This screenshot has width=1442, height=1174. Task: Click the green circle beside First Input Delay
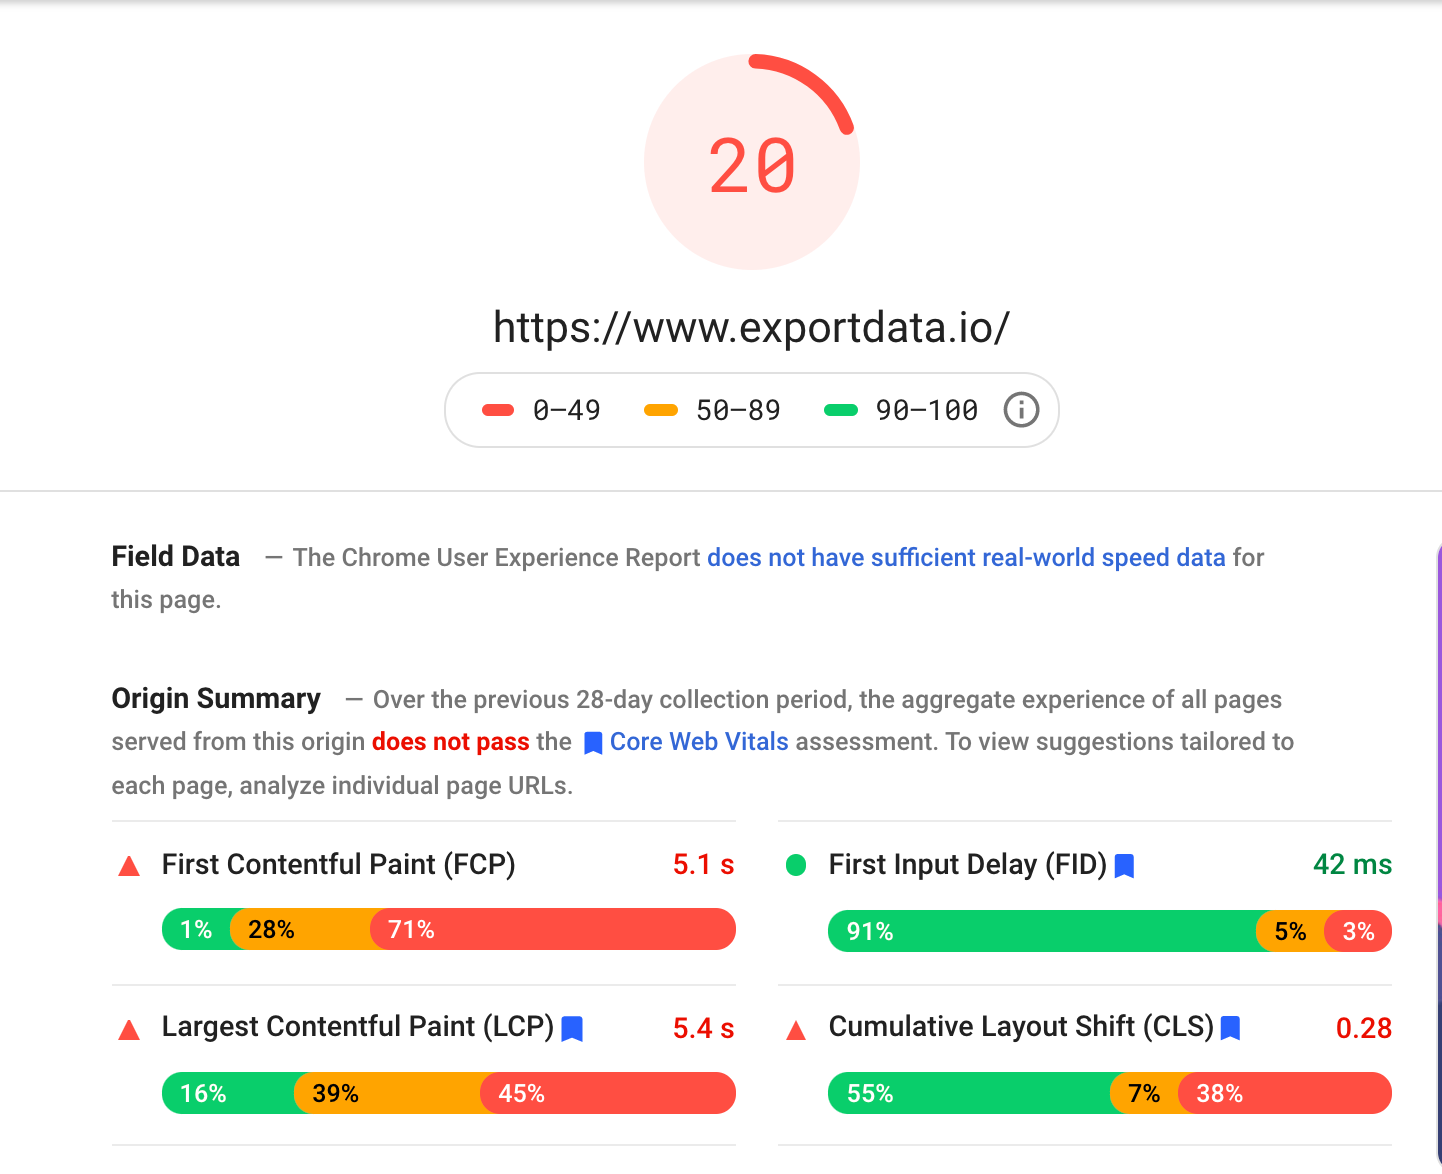click(796, 865)
